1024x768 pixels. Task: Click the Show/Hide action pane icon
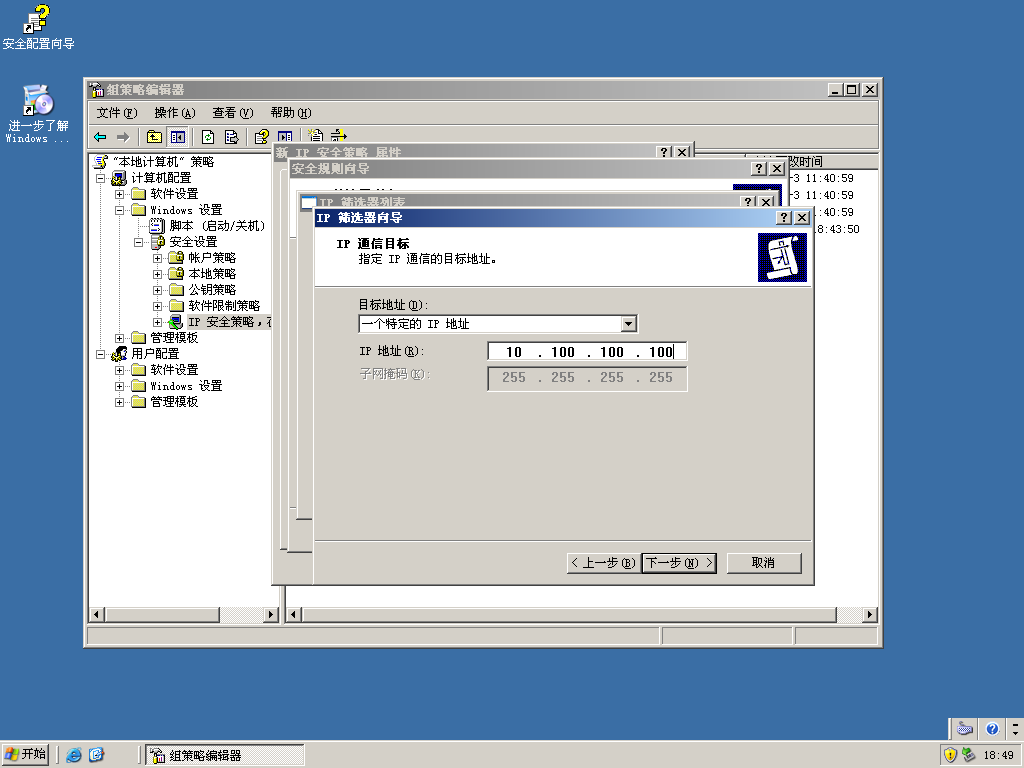(x=285, y=136)
